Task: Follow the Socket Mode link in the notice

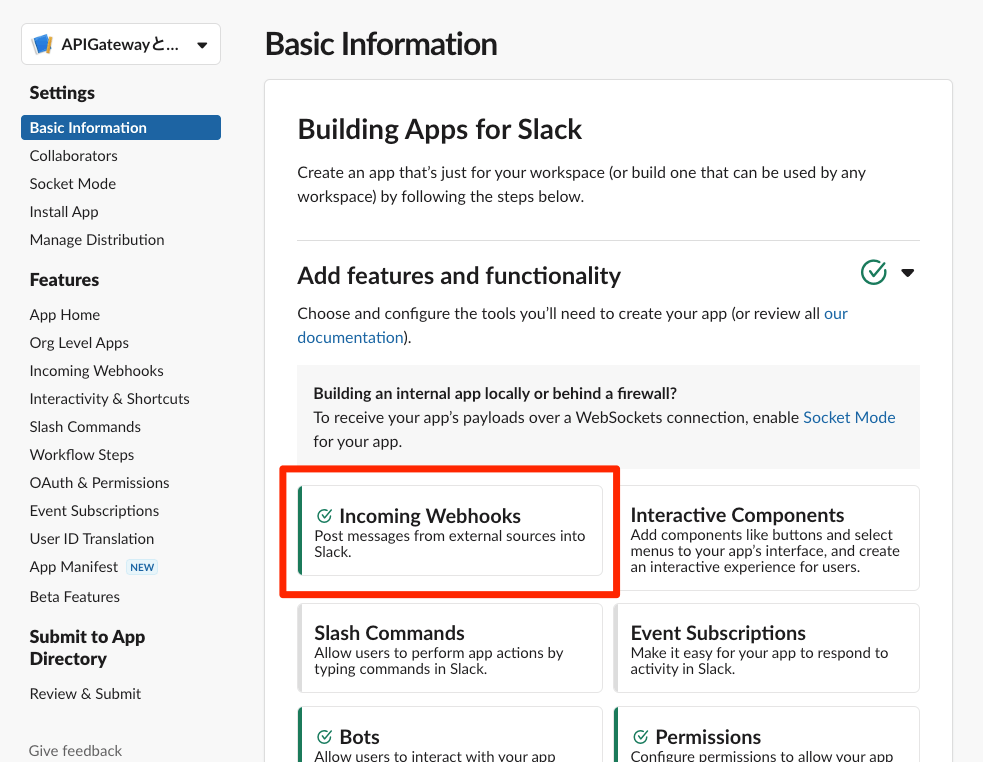Action: coord(849,417)
